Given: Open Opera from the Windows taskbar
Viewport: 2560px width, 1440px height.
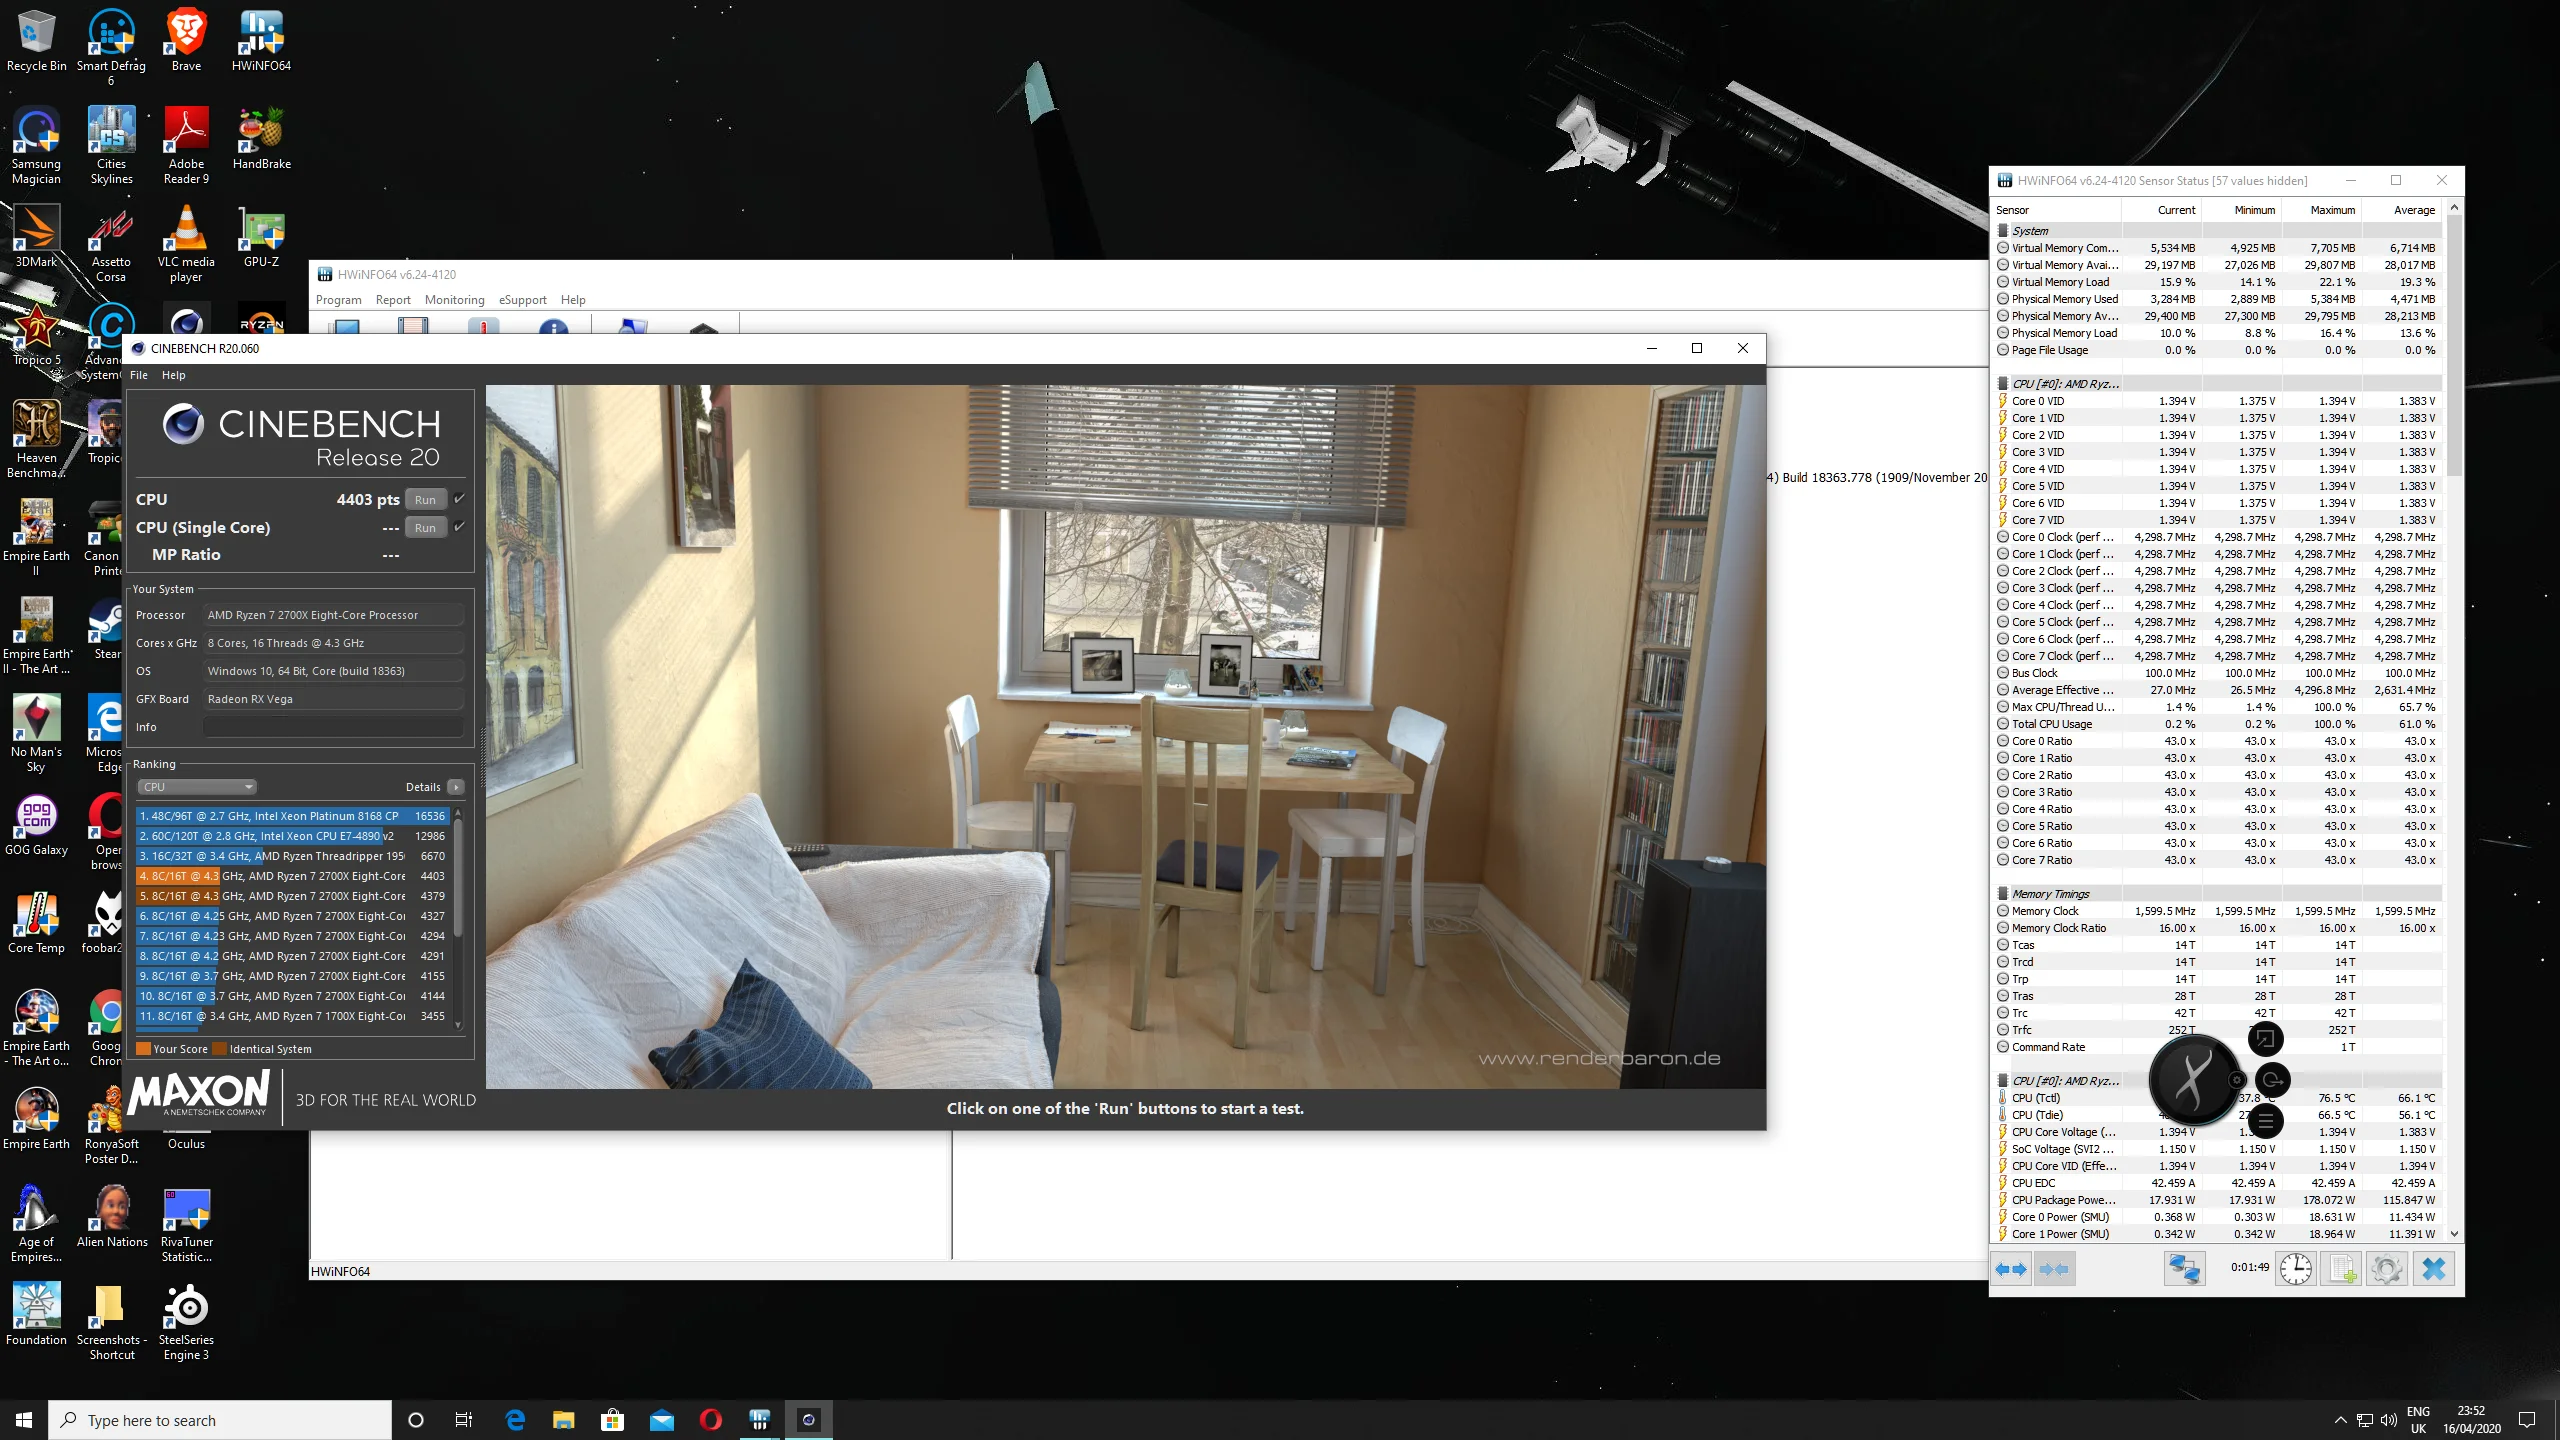Looking at the screenshot, I should 711,1420.
